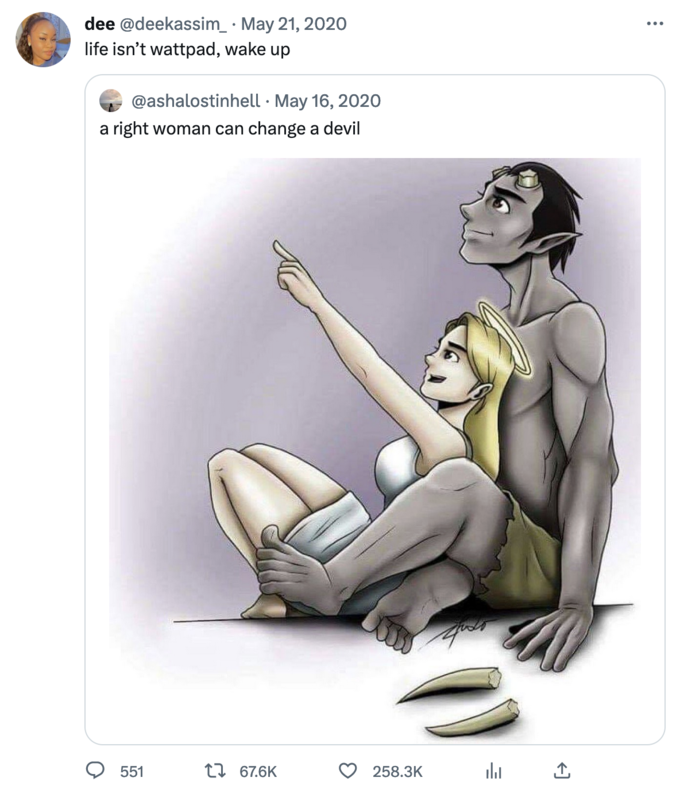Viewport: 680px width, 793px height.
Task: View the 258.3K likes count
Action: tap(397, 772)
